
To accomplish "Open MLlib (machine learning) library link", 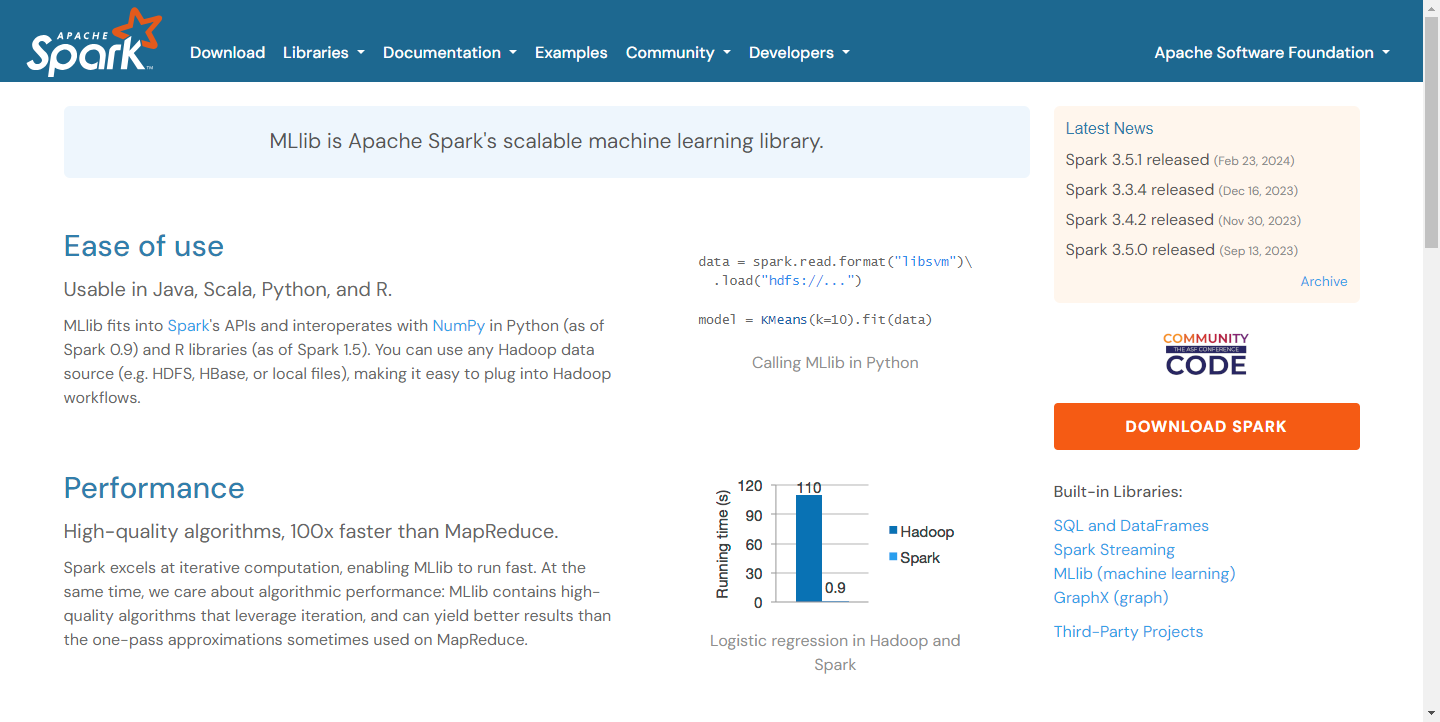I will point(1144,574).
